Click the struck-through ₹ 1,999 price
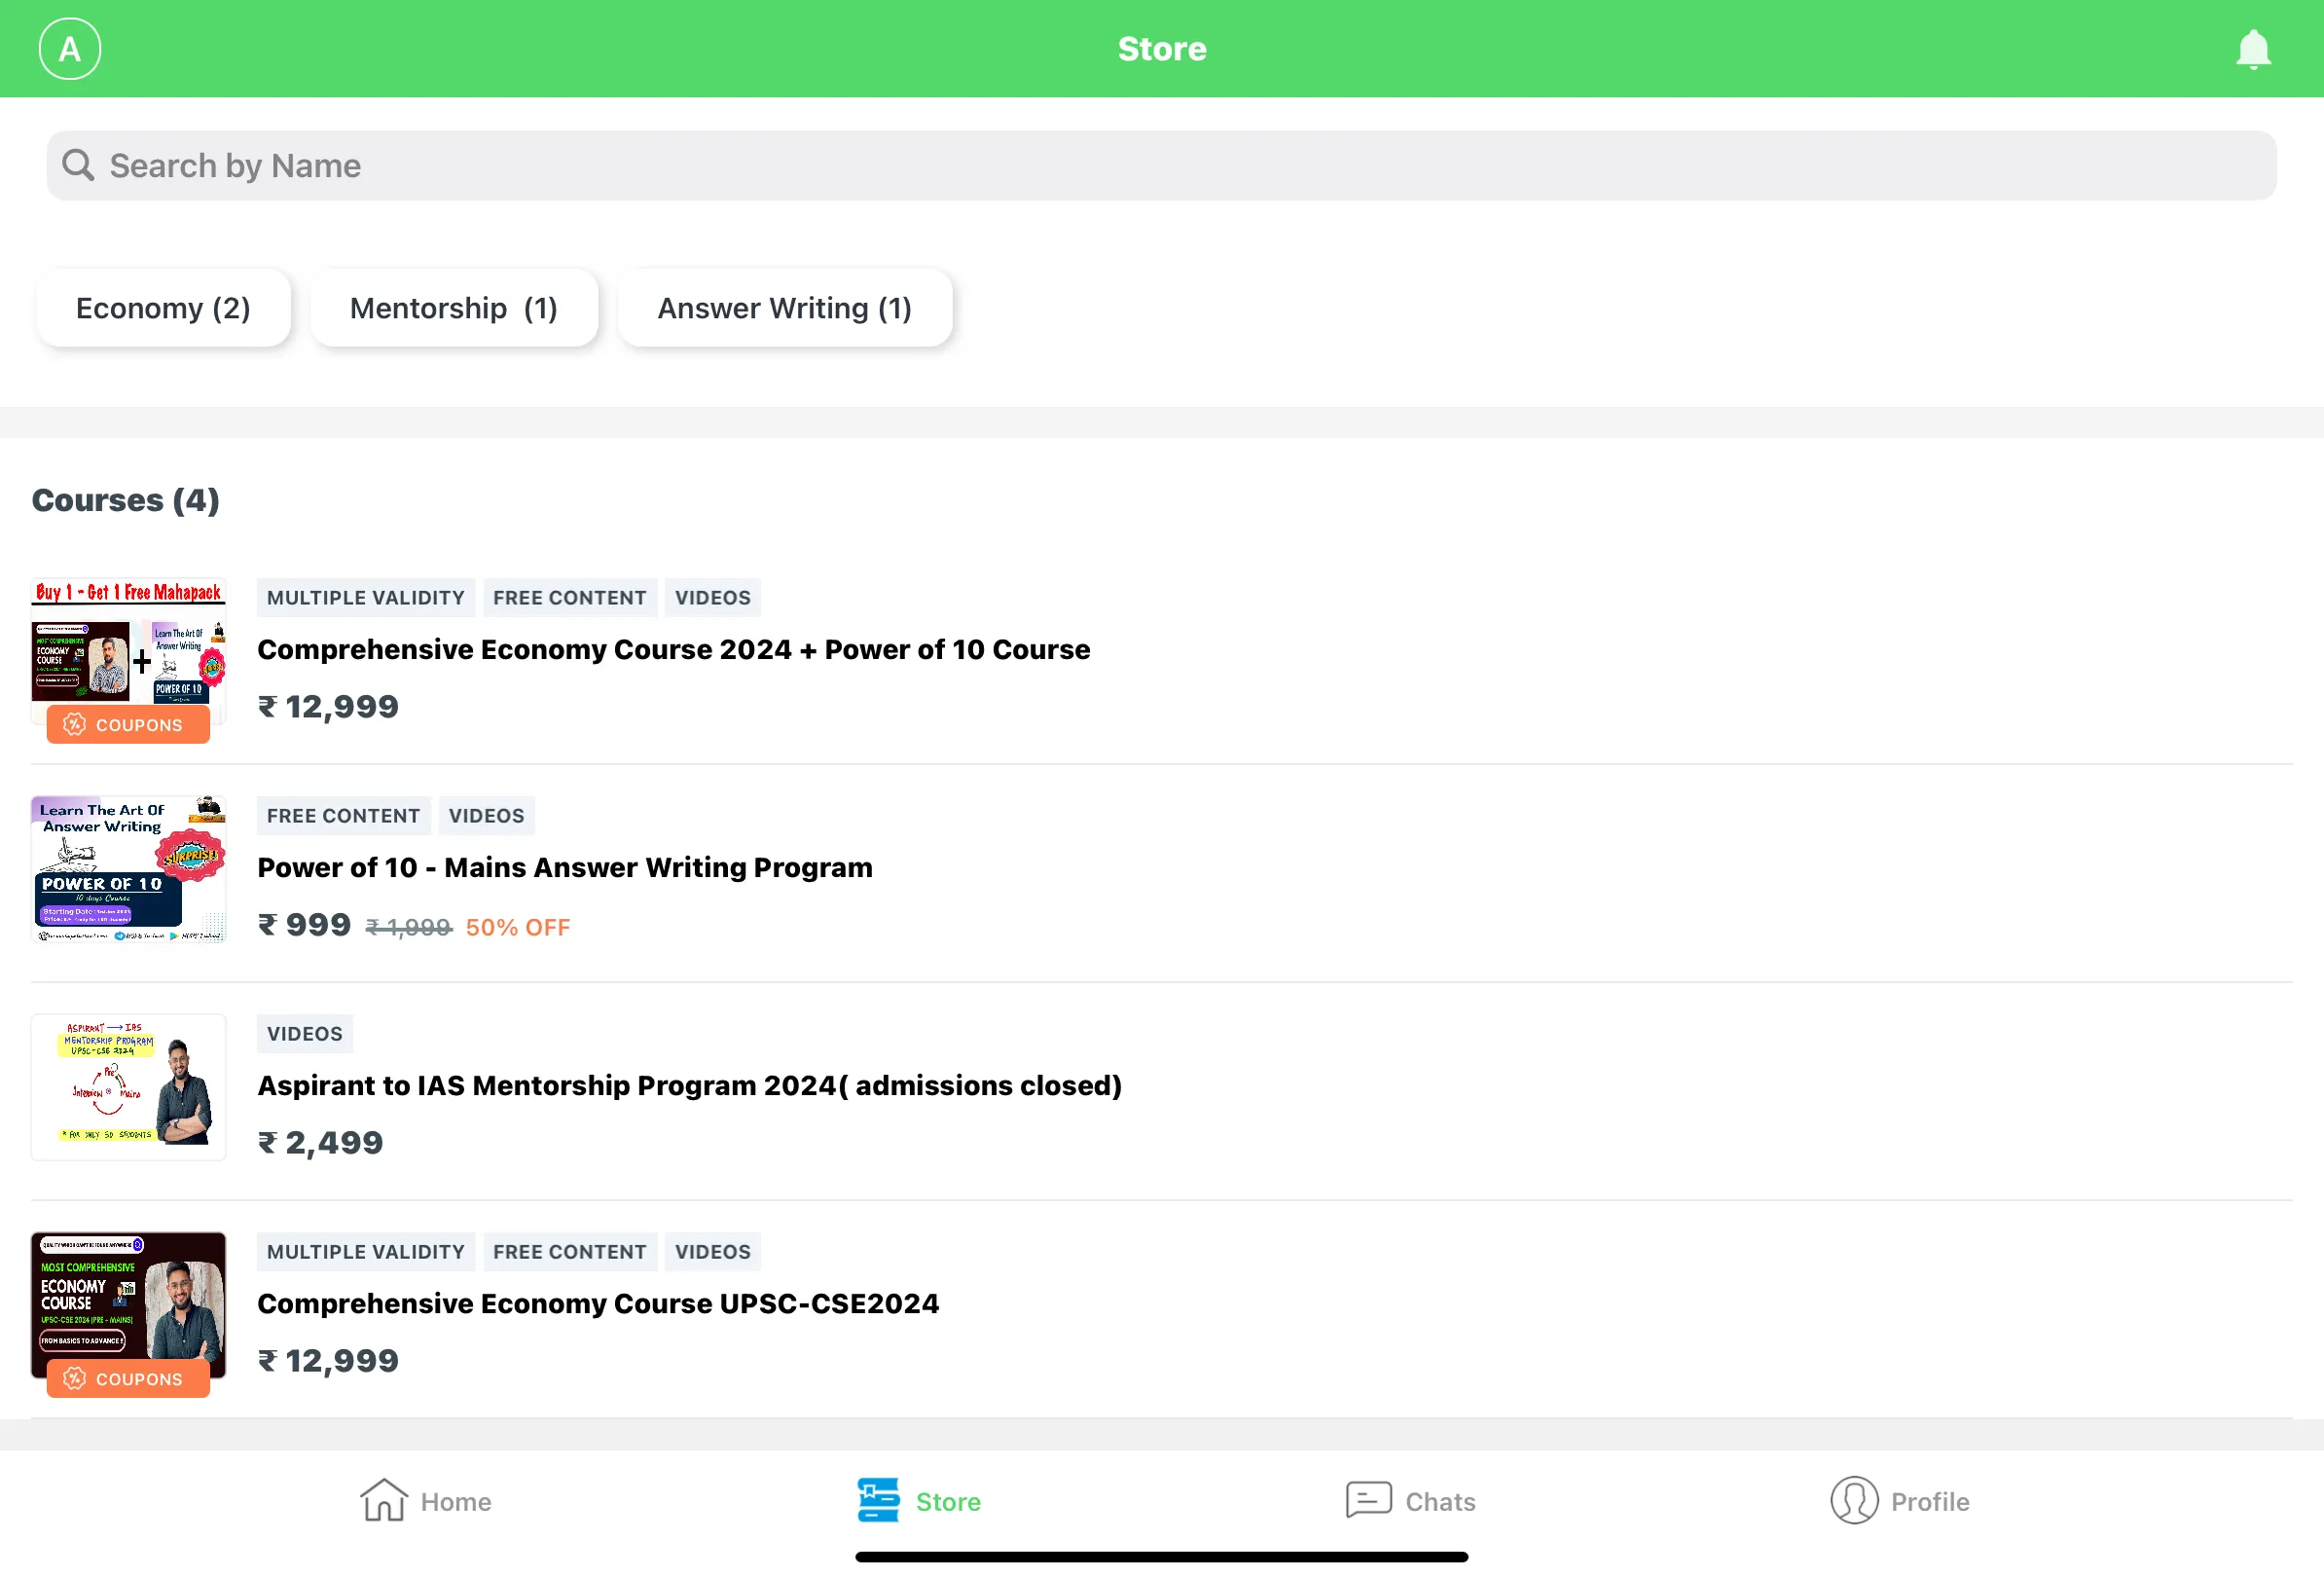 pos(409,928)
